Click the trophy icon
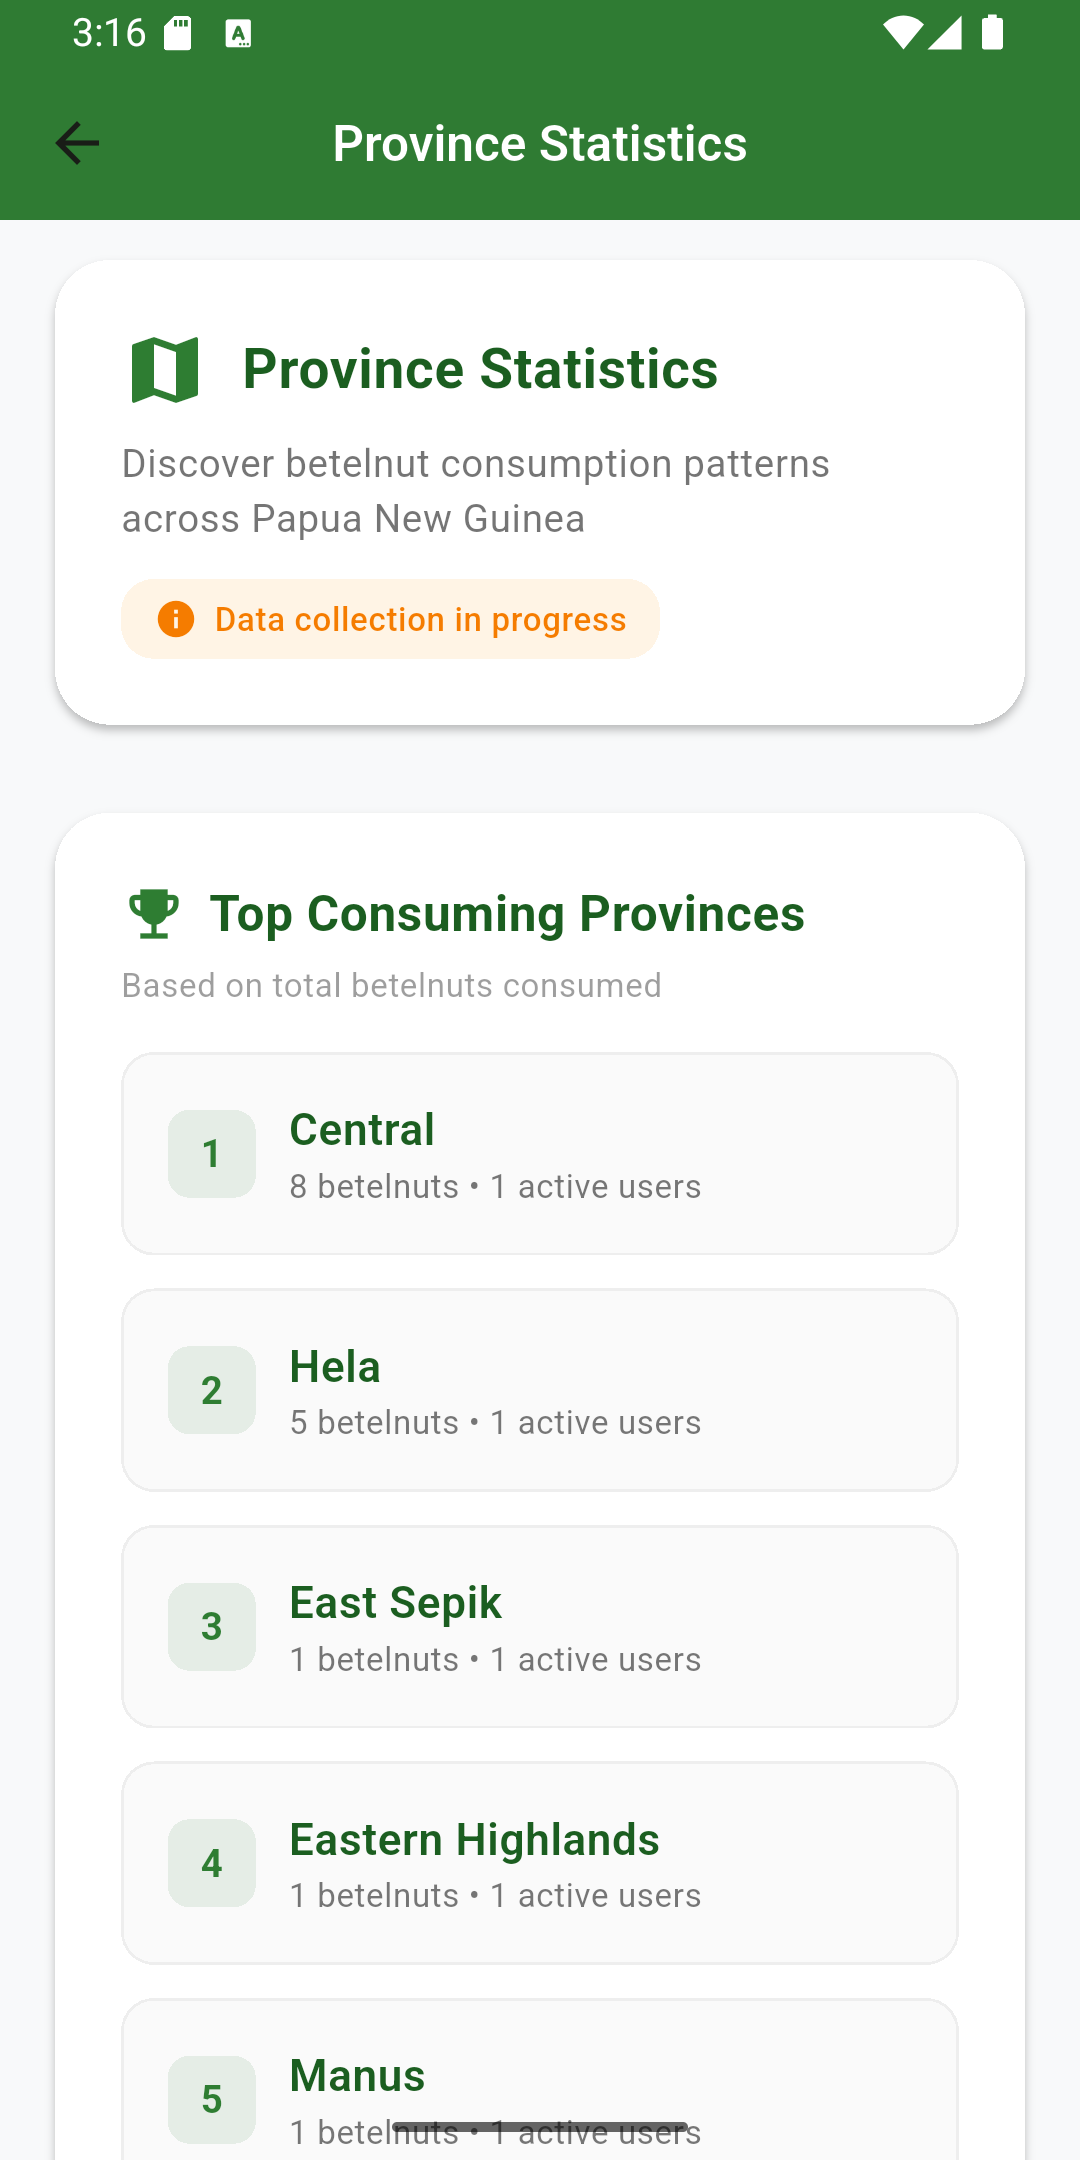 coord(154,913)
